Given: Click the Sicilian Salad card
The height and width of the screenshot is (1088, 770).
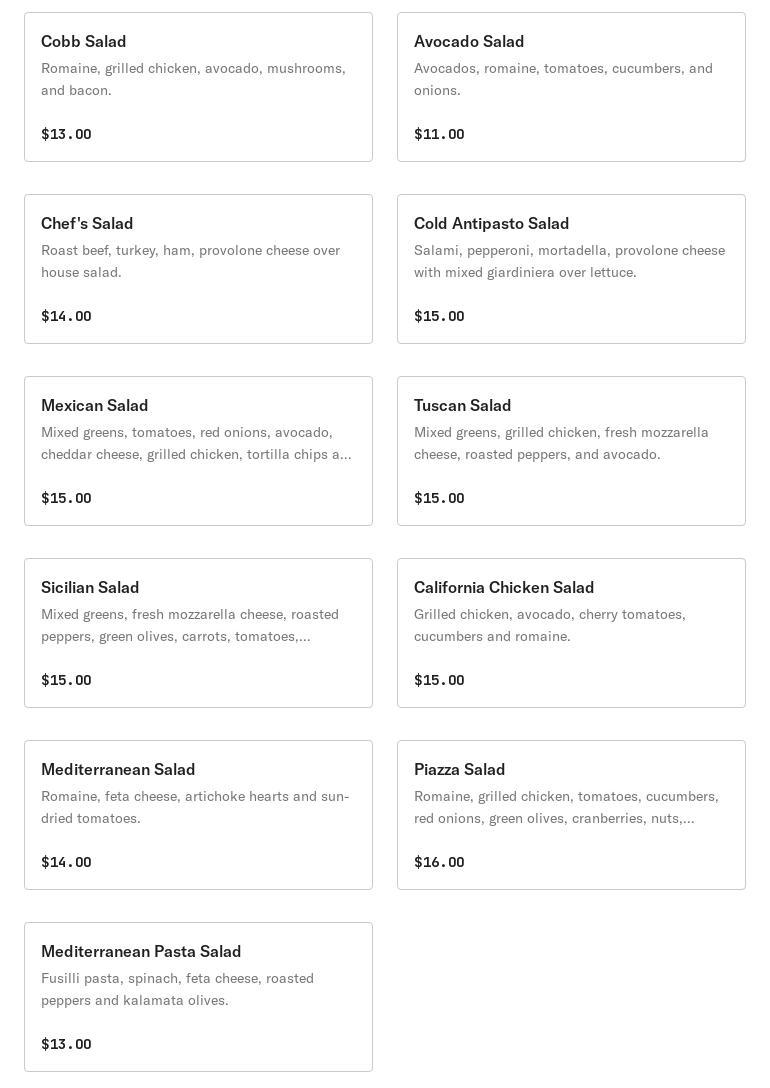Looking at the screenshot, I should tap(198, 633).
